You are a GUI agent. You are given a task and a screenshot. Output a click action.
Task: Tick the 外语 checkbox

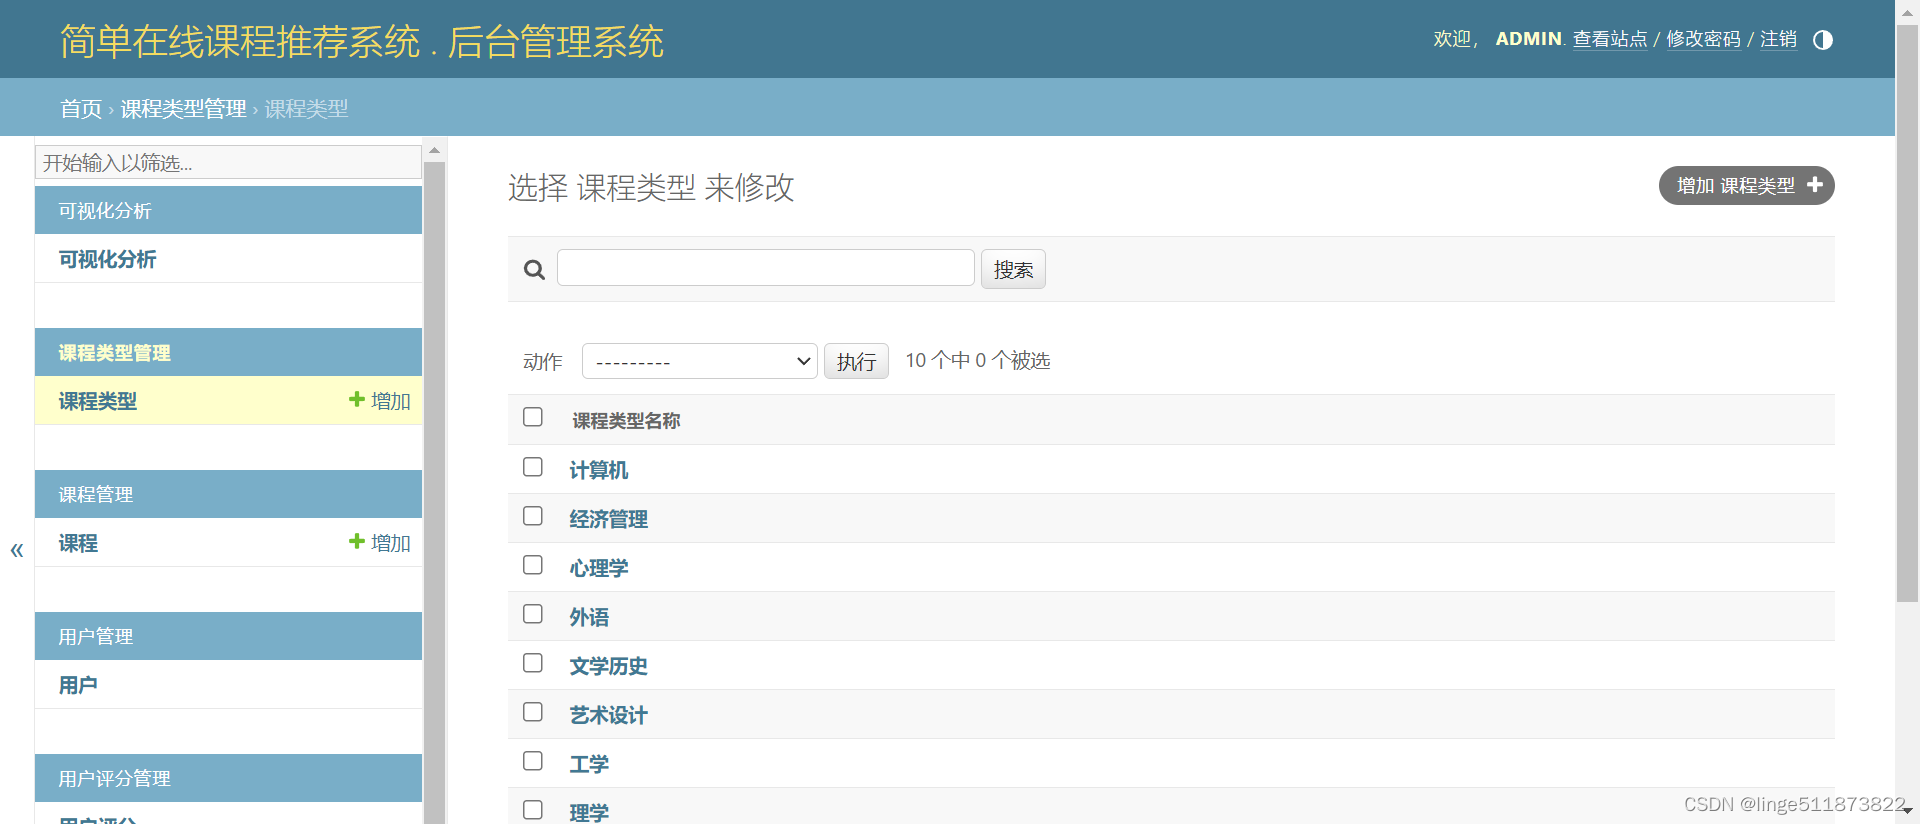(x=533, y=614)
